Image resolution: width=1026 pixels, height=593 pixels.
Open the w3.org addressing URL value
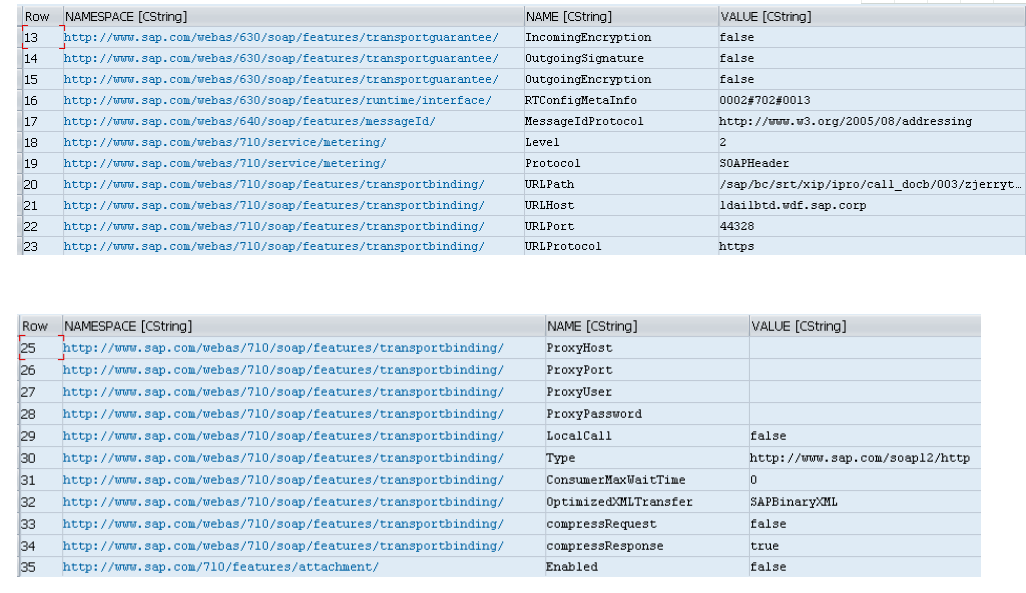click(844, 122)
